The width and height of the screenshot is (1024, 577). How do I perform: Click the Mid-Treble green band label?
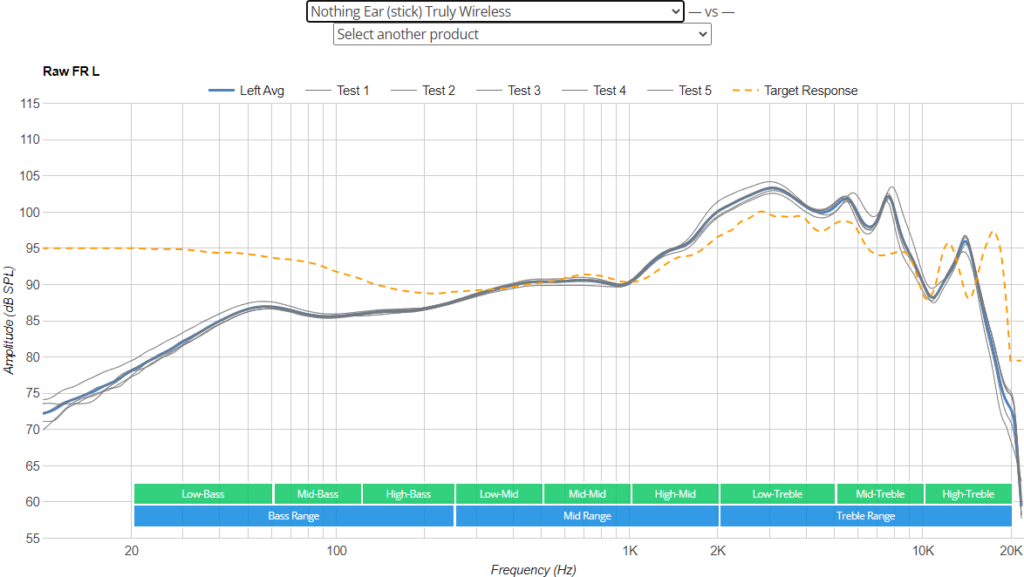[880, 494]
